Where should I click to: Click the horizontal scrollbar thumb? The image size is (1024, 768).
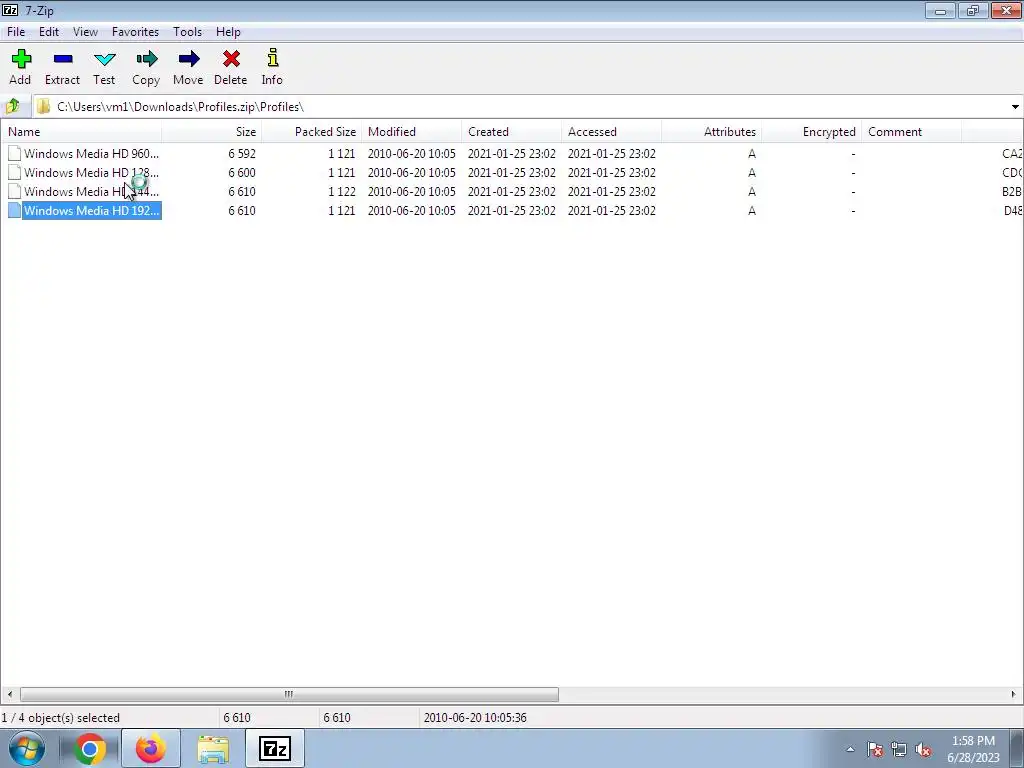click(x=289, y=694)
